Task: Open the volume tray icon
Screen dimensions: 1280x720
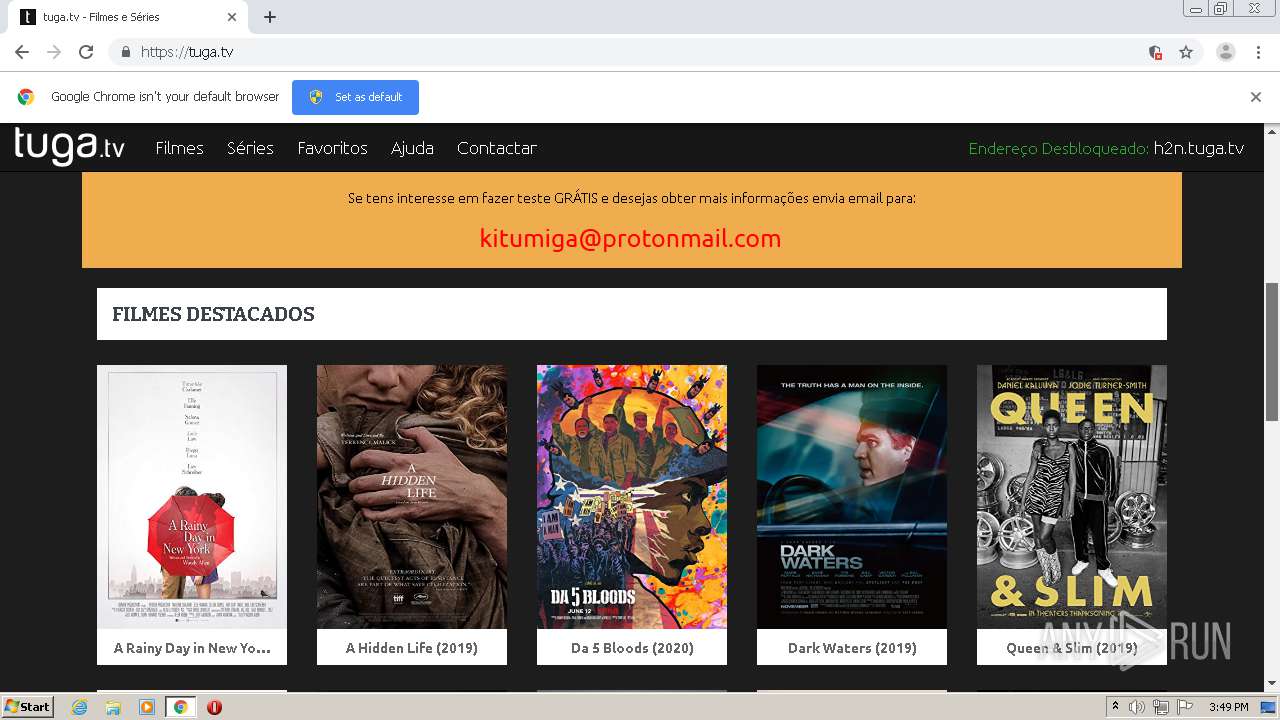Action: (x=1137, y=707)
